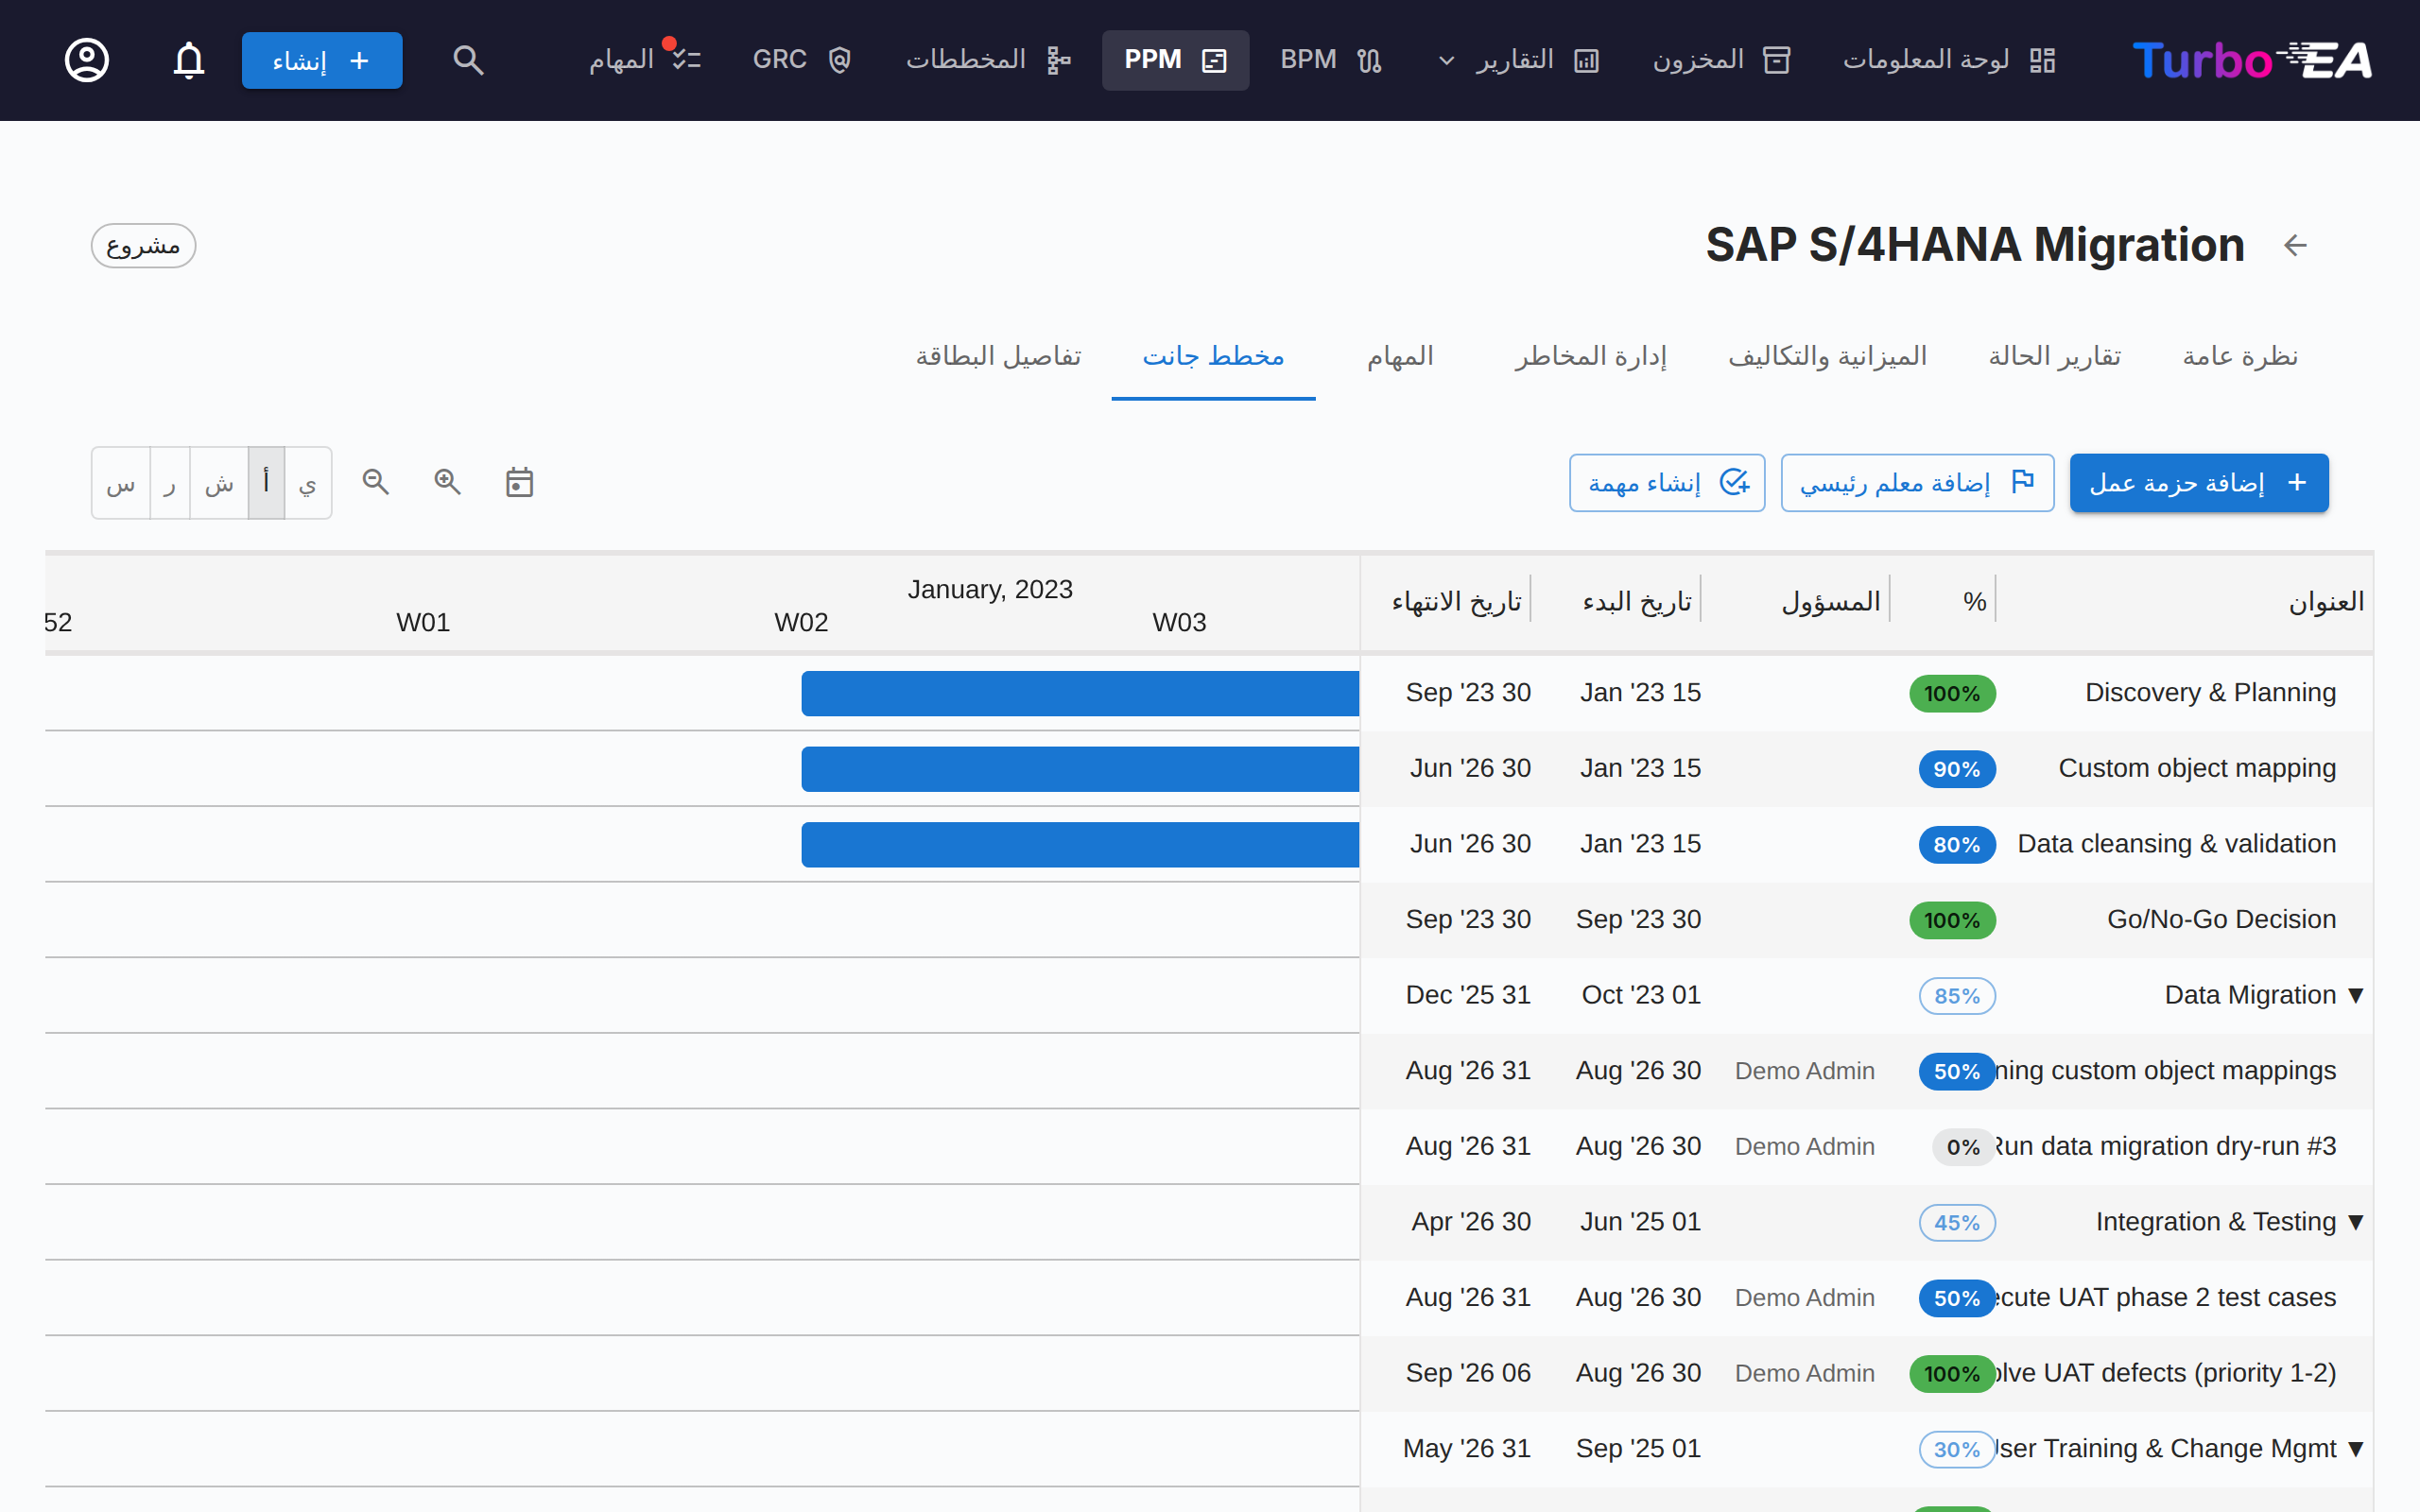Open the المهام tasks nav item
This screenshot has width=2420, height=1512.
[644, 60]
